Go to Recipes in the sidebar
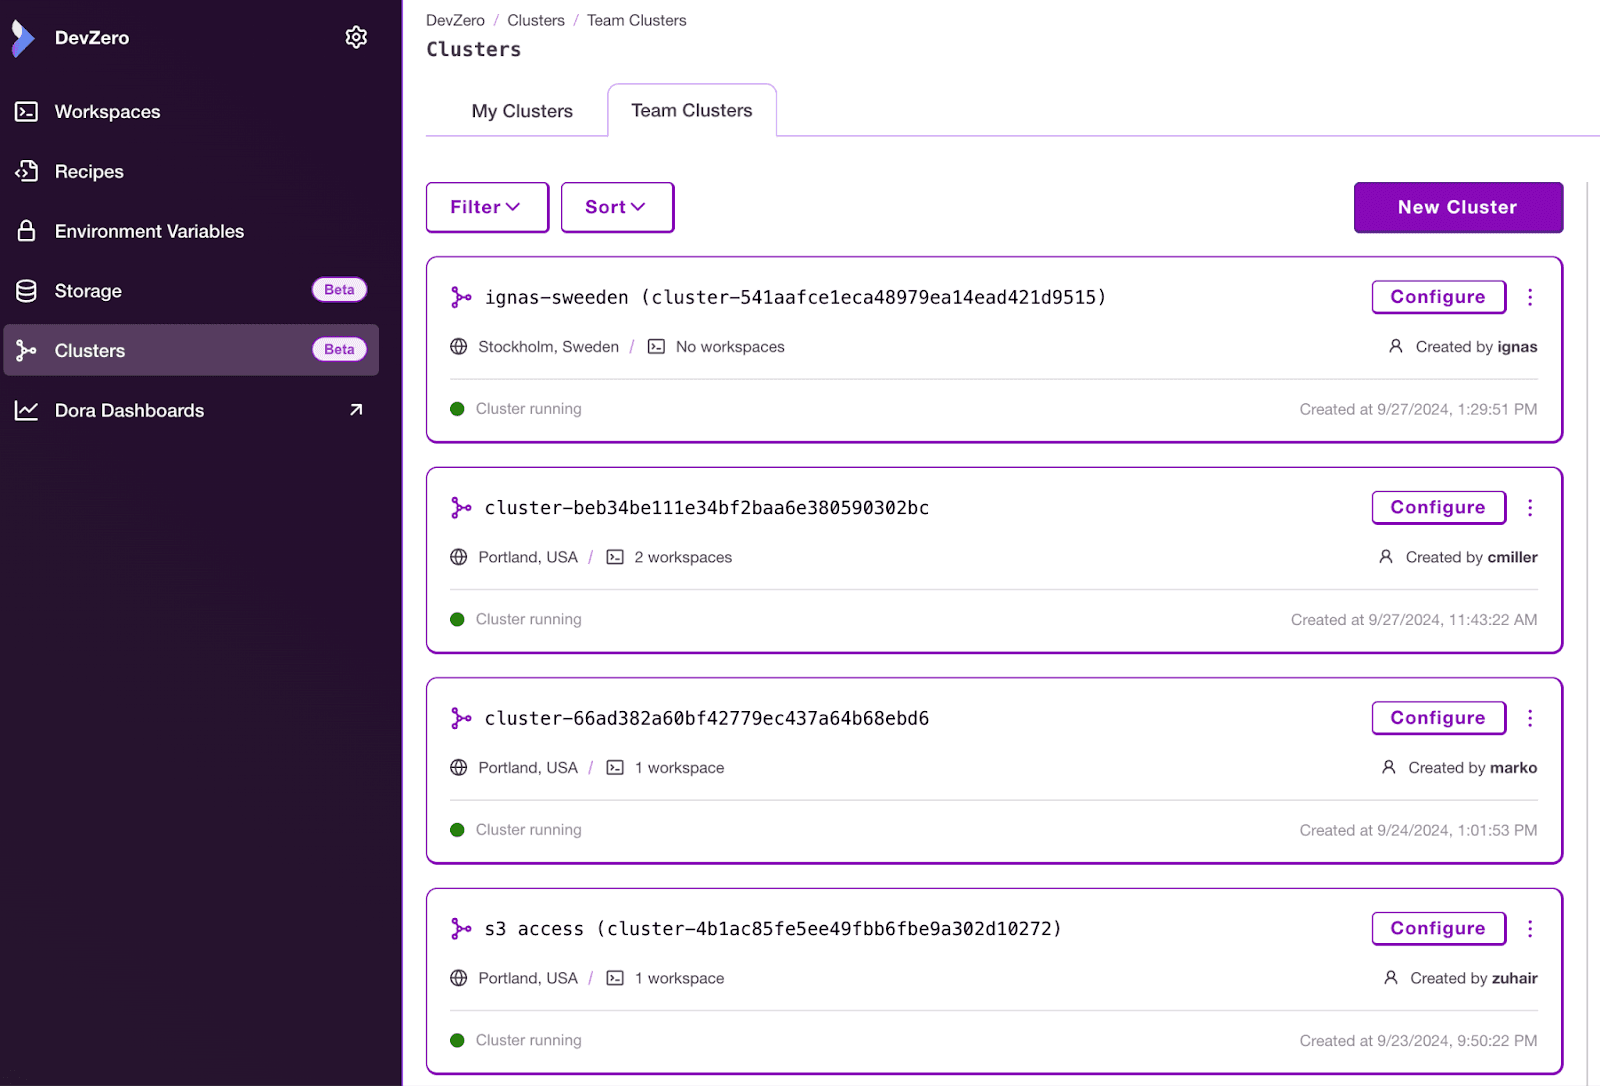The height and width of the screenshot is (1086, 1600). 89,172
